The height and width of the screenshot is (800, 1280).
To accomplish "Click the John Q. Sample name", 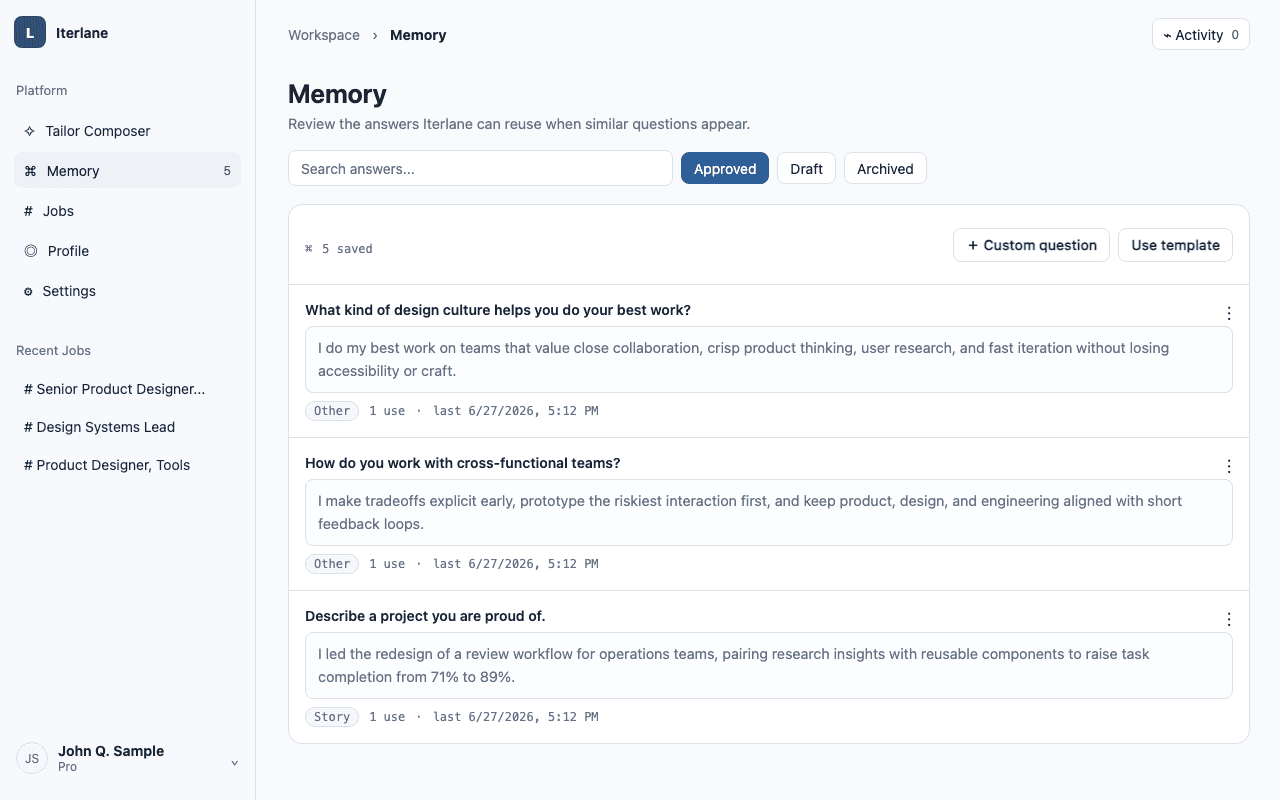I will [111, 751].
